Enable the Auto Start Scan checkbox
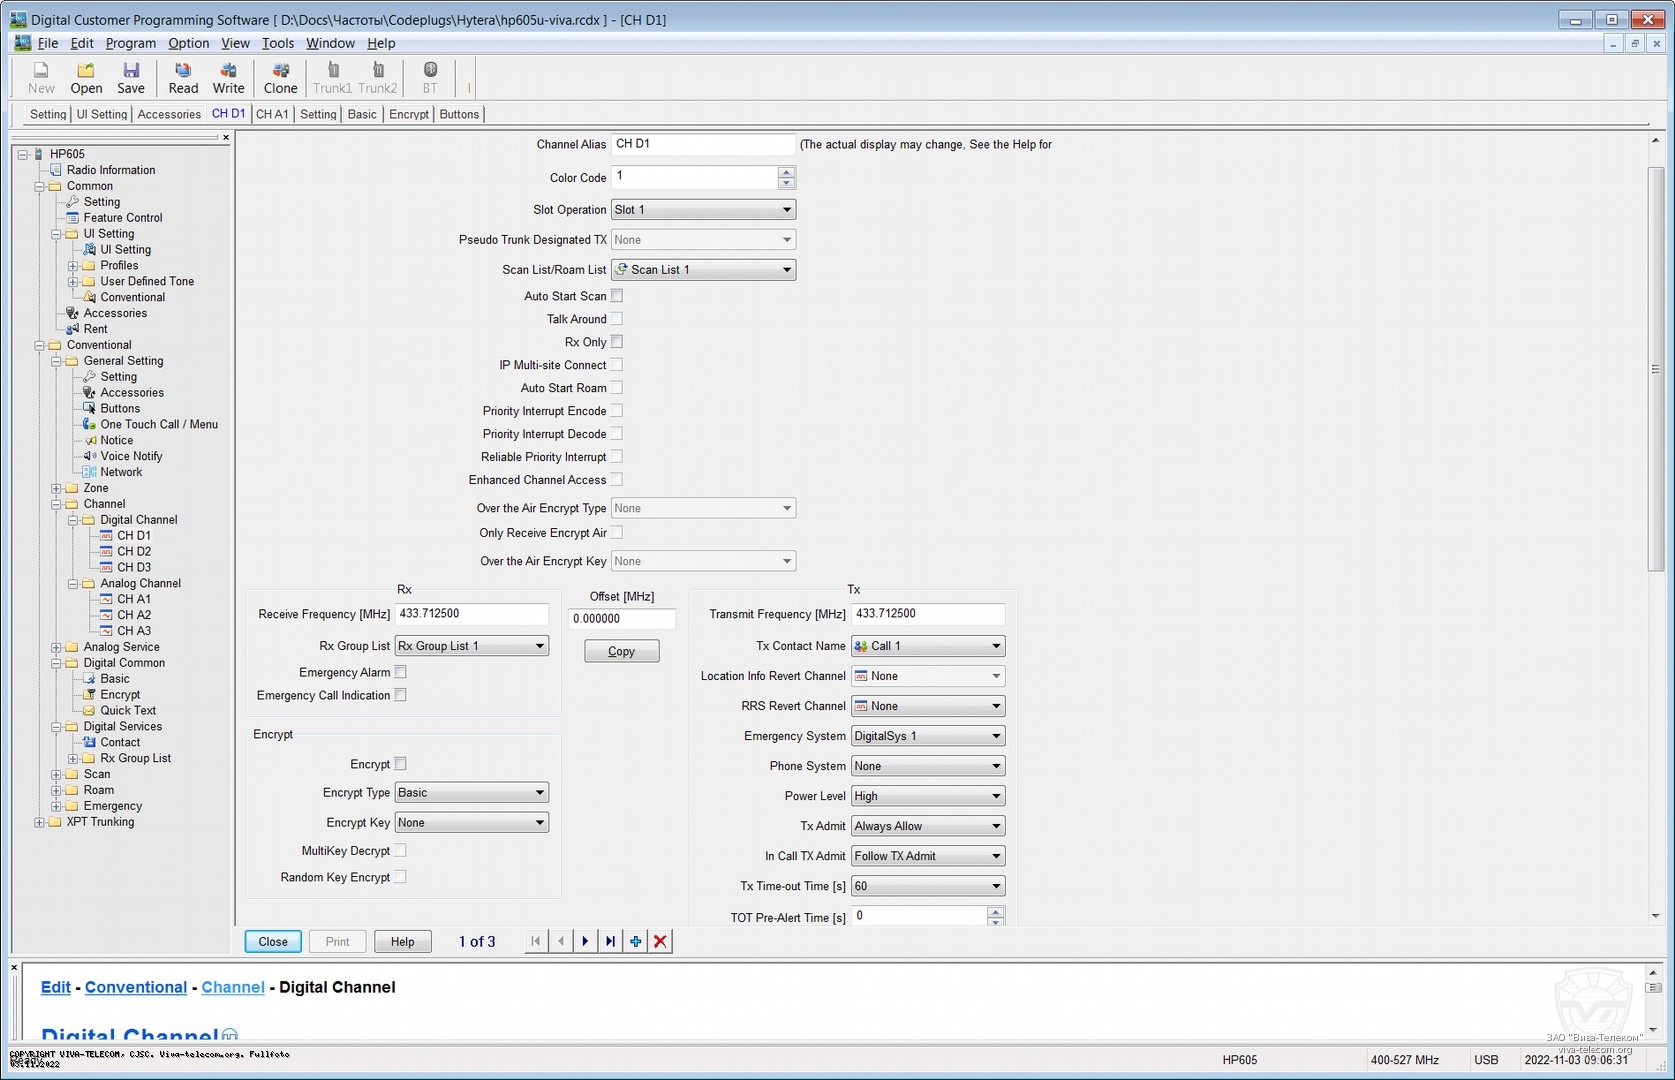The height and width of the screenshot is (1080, 1675). pyautogui.click(x=617, y=296)
